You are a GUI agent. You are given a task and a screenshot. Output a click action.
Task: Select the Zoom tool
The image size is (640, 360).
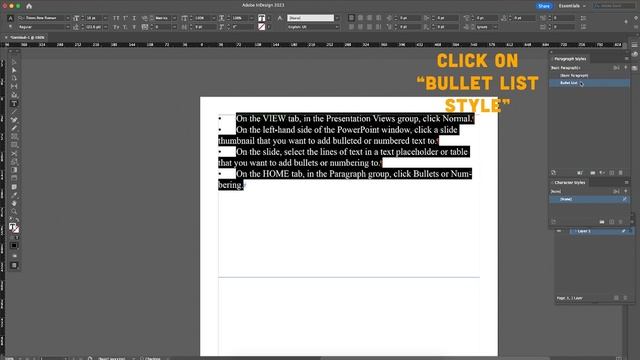point(14,211)
